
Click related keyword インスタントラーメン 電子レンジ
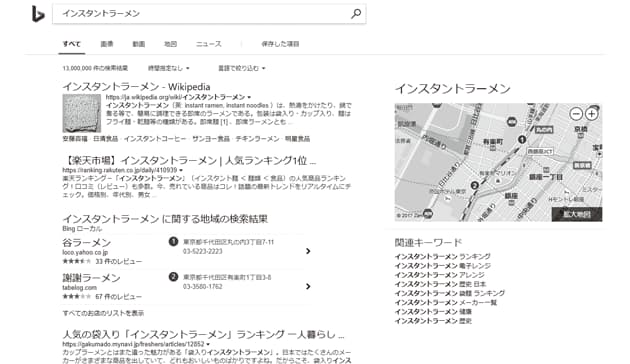click(442, 266)
